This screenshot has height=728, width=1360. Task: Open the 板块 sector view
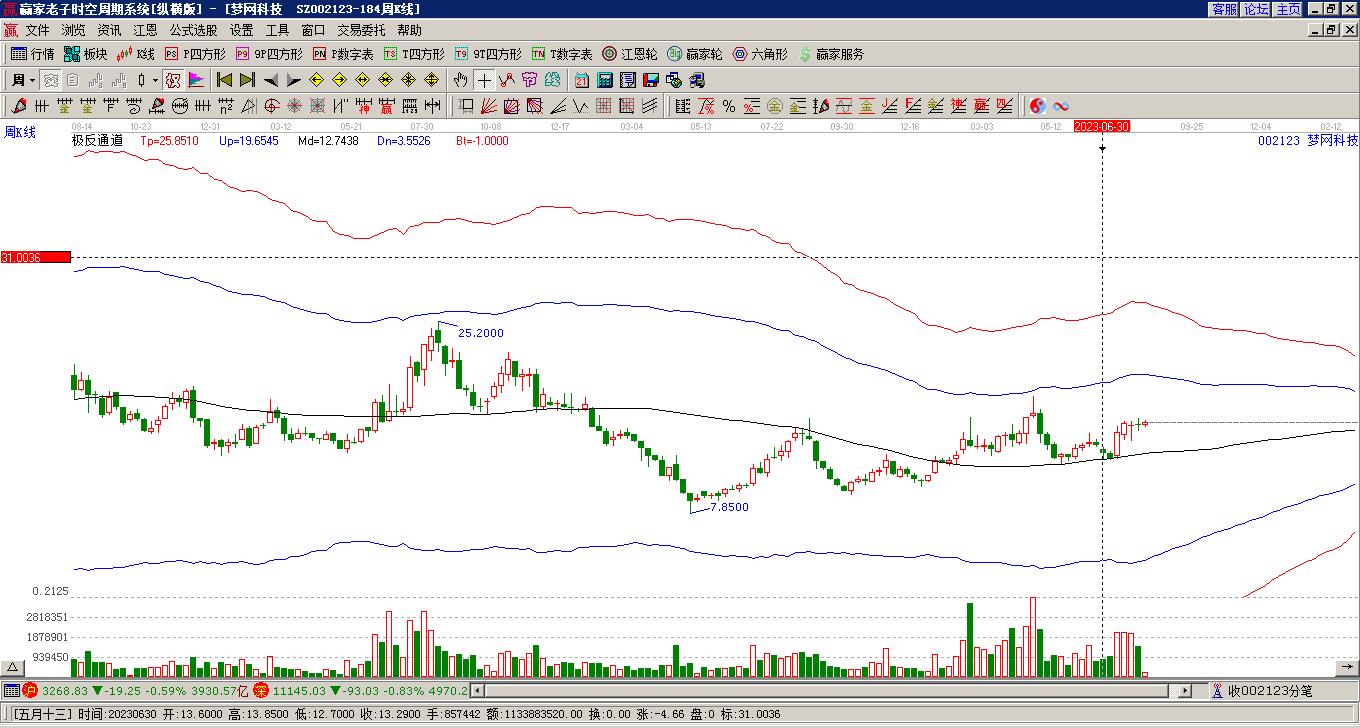tap(85, 54)
